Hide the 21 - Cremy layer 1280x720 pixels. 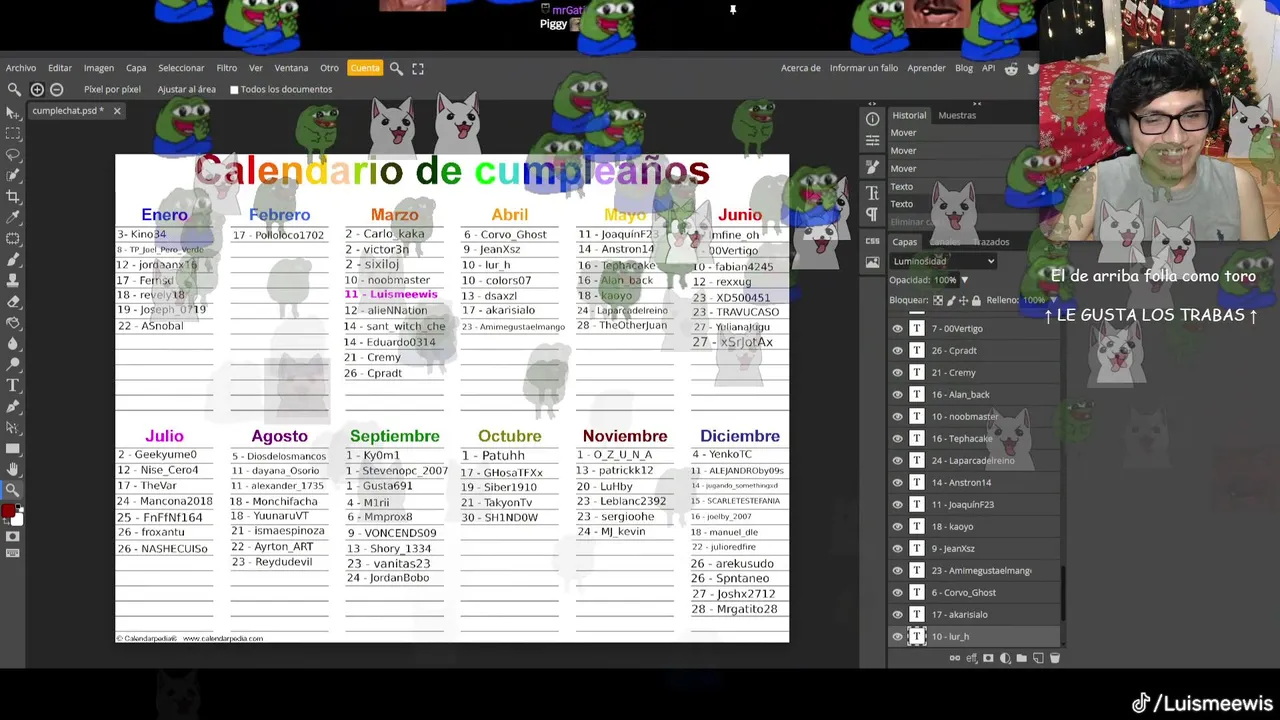click(x=897, y=372)
